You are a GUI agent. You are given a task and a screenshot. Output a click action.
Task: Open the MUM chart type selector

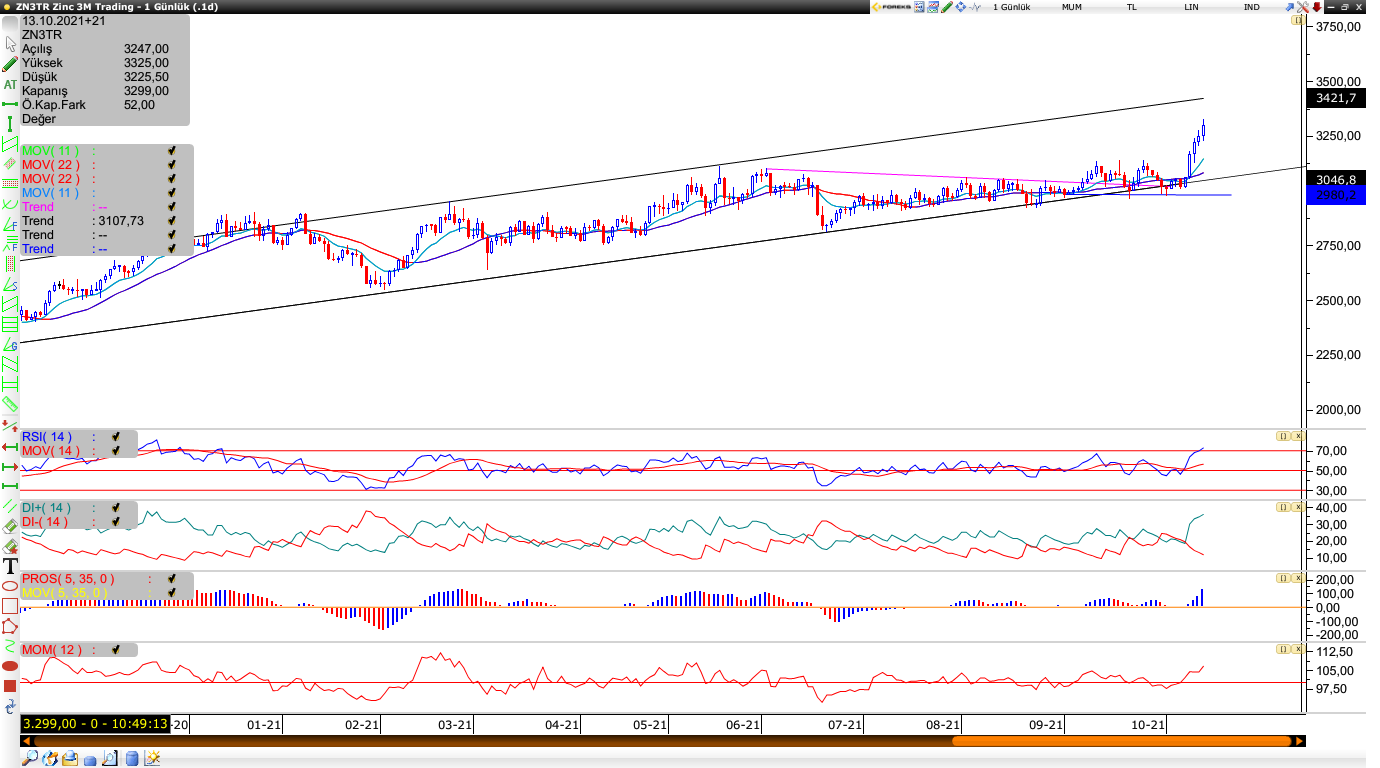tap(1072, 7)
